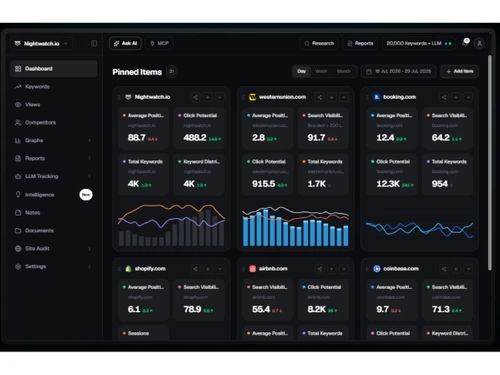This screenshot has height=375, width=500.
Task: Open Documents in the sidebar
Action: point(53,231)
